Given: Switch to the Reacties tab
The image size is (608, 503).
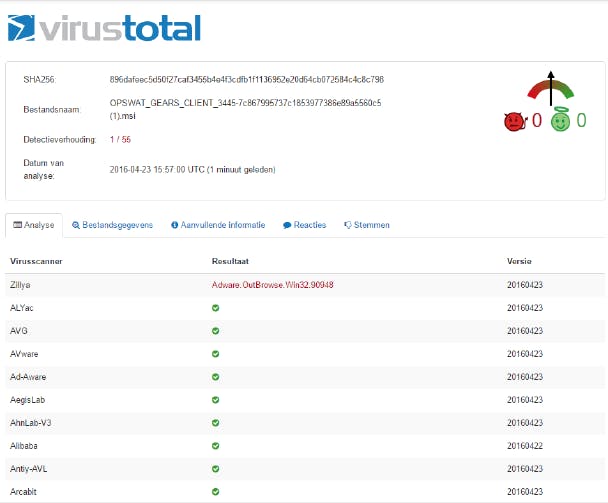Looking at the screenshot, I should point(305,225).
